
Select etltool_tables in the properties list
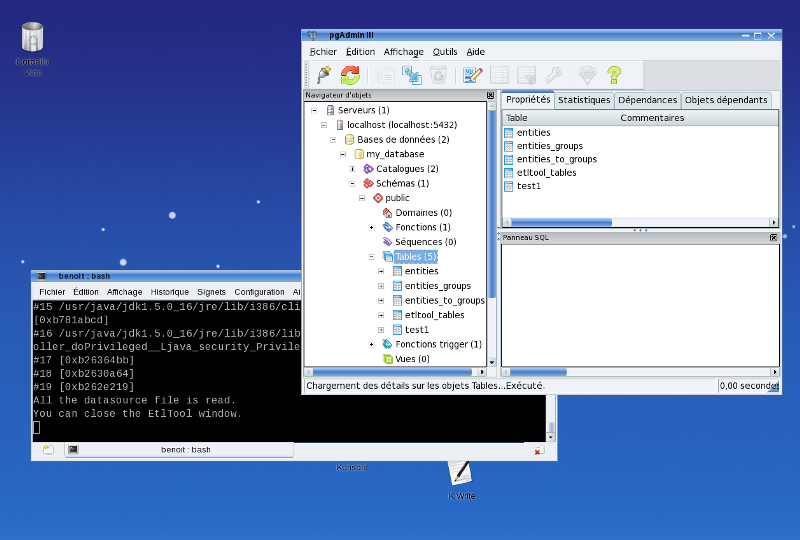[546, 173]
